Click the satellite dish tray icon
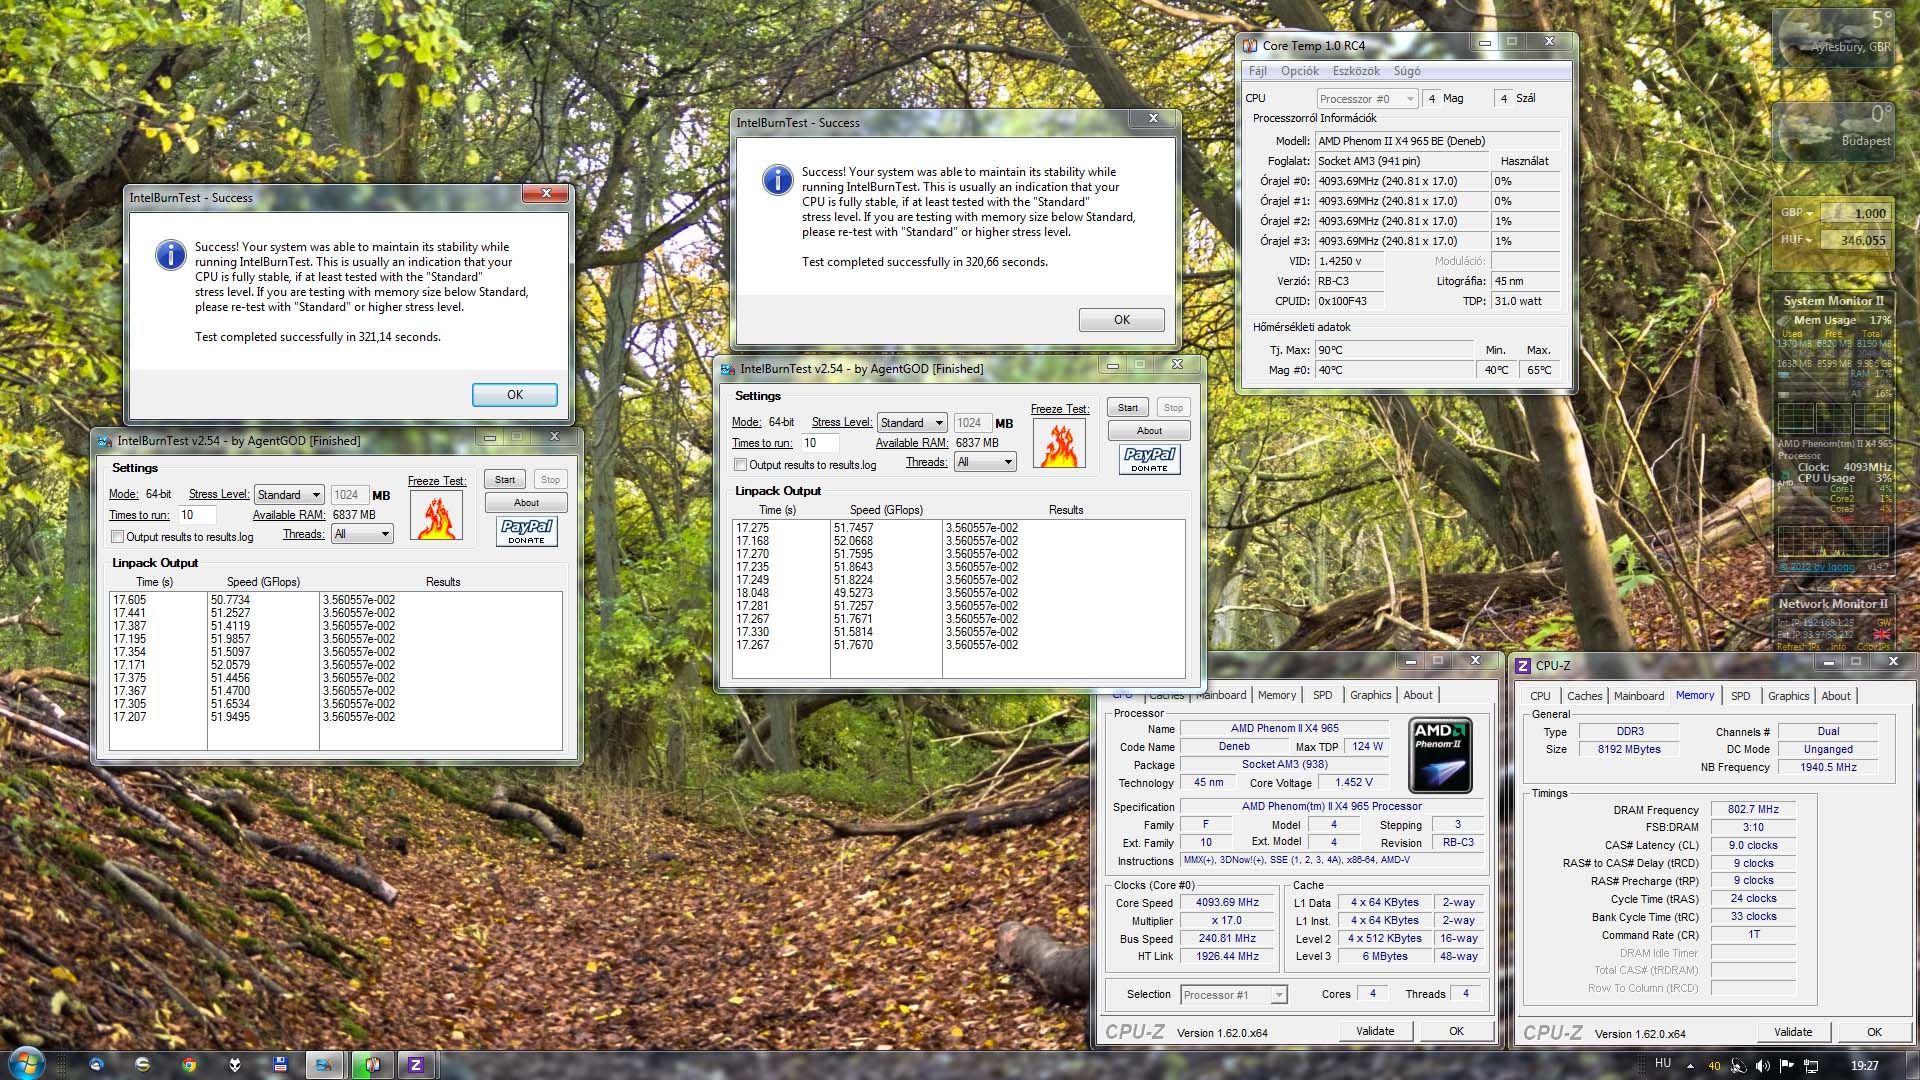The width and height of the screenshot is (1920, 1080). [x=1738, y=1066]
